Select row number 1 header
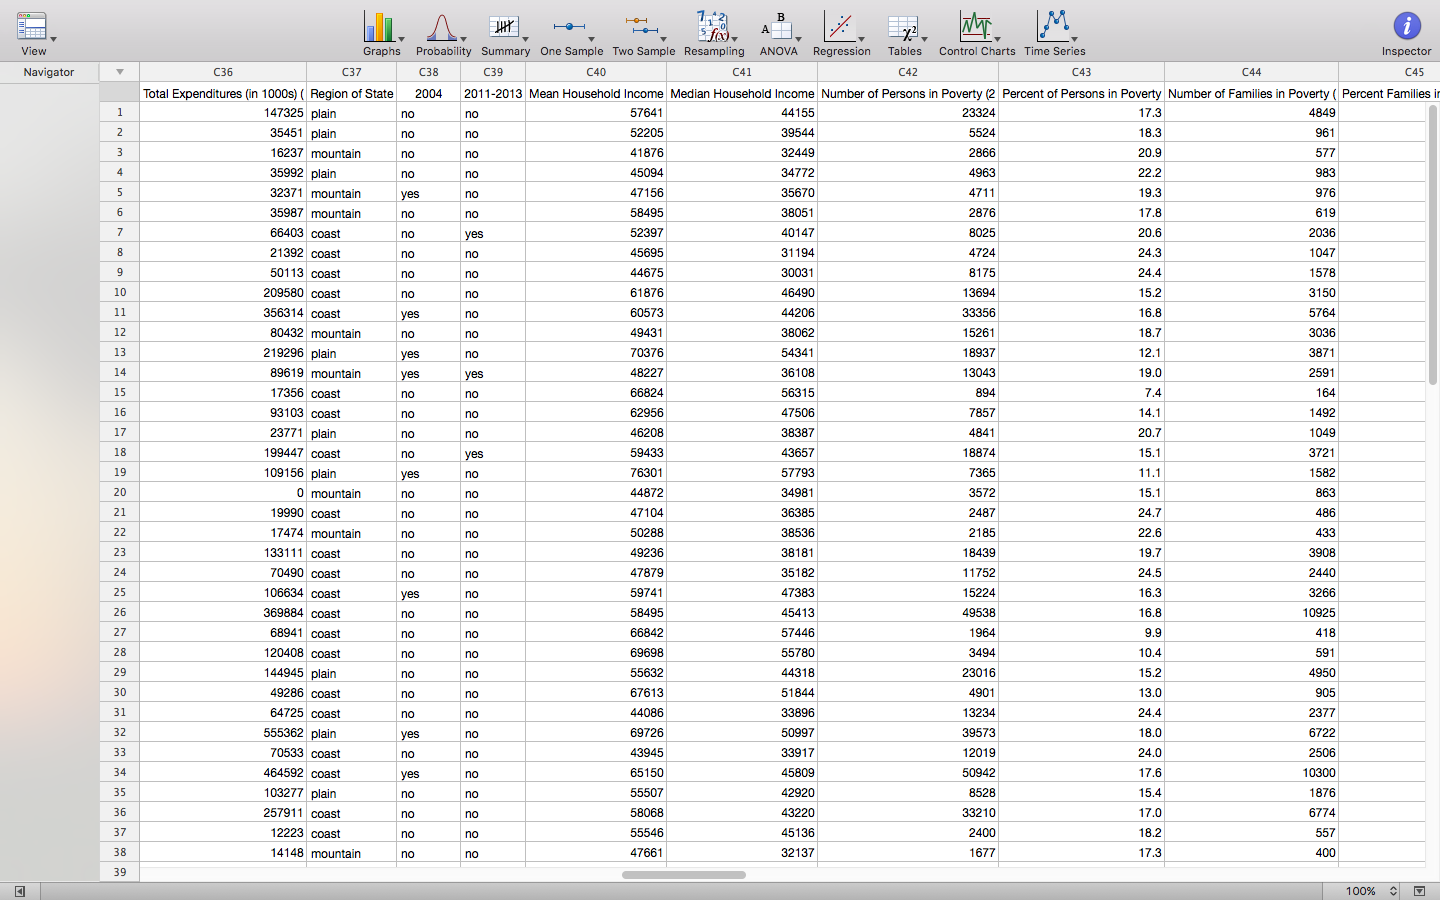This screenshot has height=900, width=1440. pyautogui.click(x=120, y=112)
